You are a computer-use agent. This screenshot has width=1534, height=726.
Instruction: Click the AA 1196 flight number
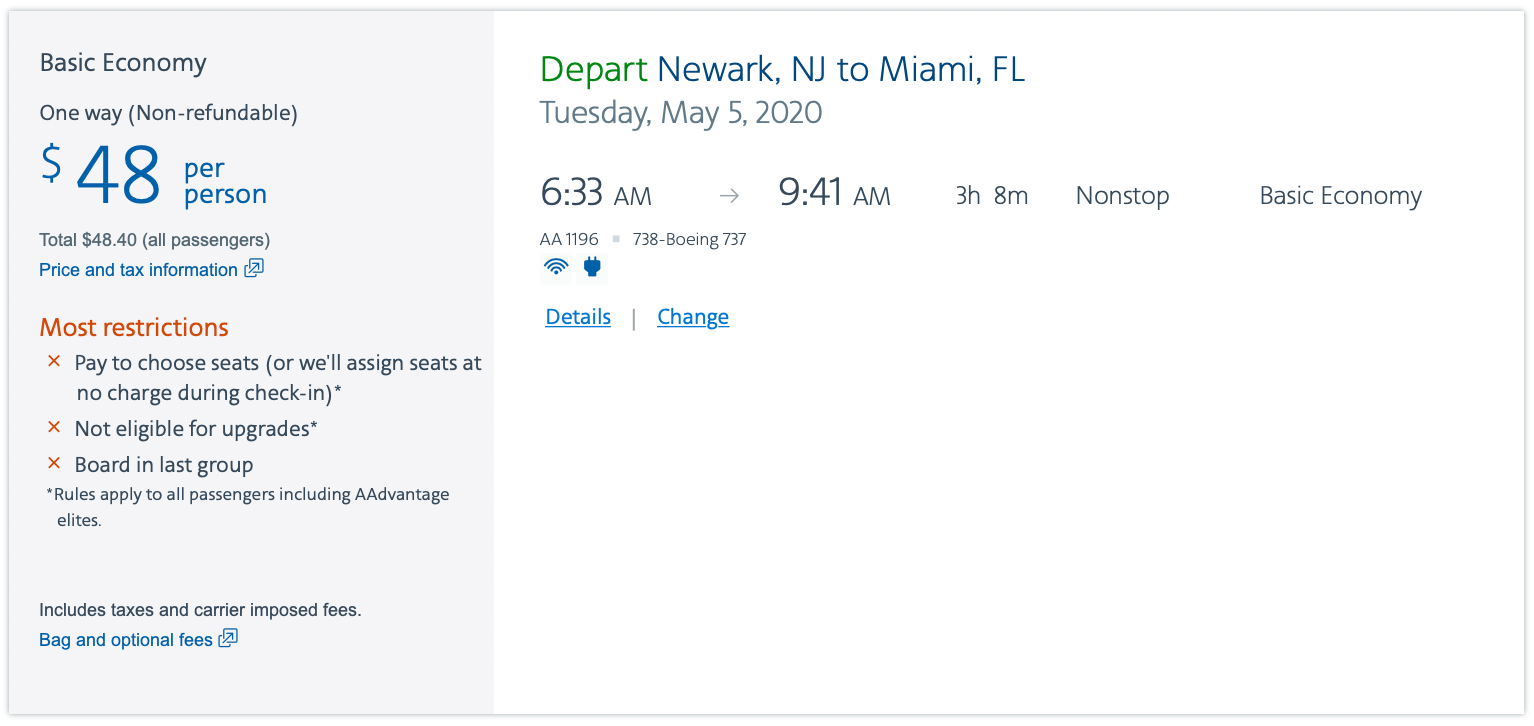click(569, 239)
